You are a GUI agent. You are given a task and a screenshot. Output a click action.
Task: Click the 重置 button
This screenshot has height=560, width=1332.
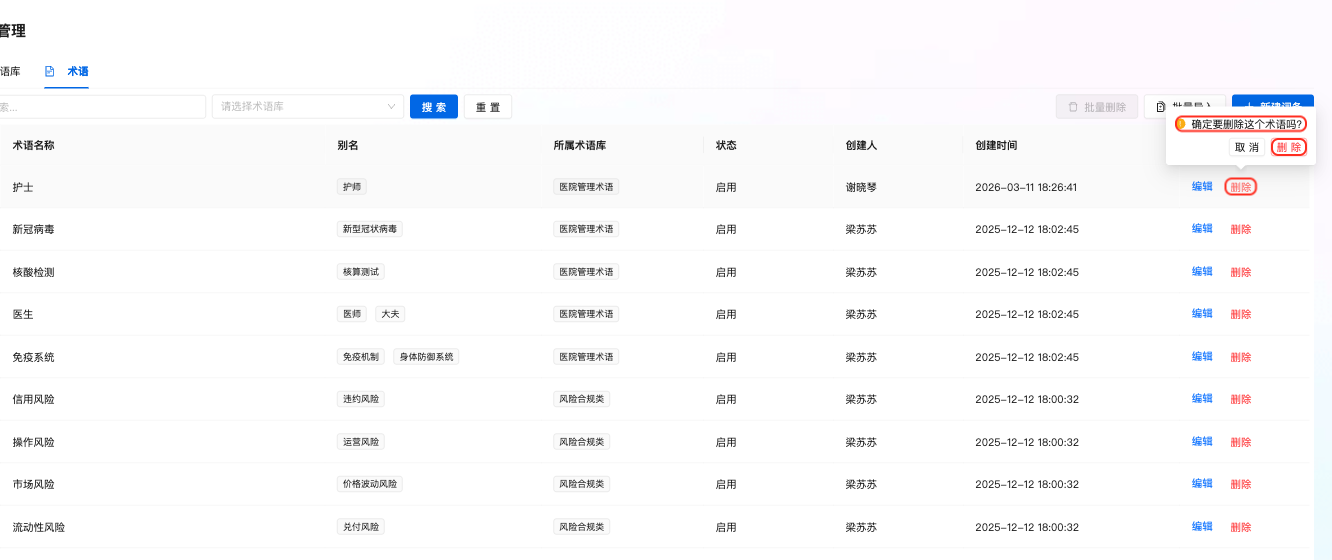point(488,107)
